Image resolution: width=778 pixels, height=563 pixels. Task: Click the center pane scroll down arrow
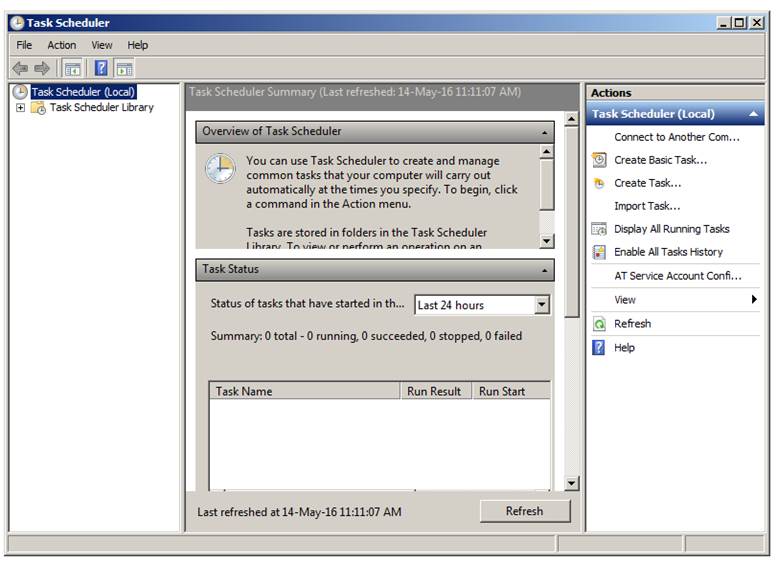coord(572,483)
